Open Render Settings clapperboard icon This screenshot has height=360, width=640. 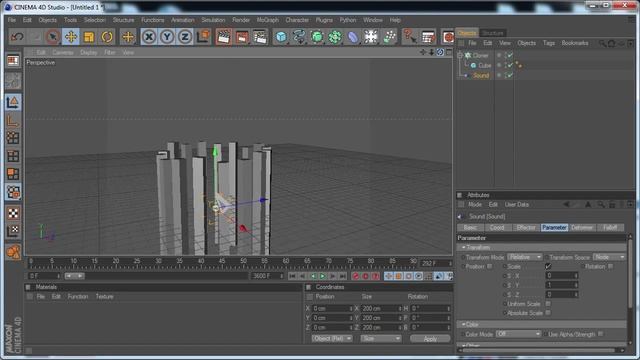point(260,37)
